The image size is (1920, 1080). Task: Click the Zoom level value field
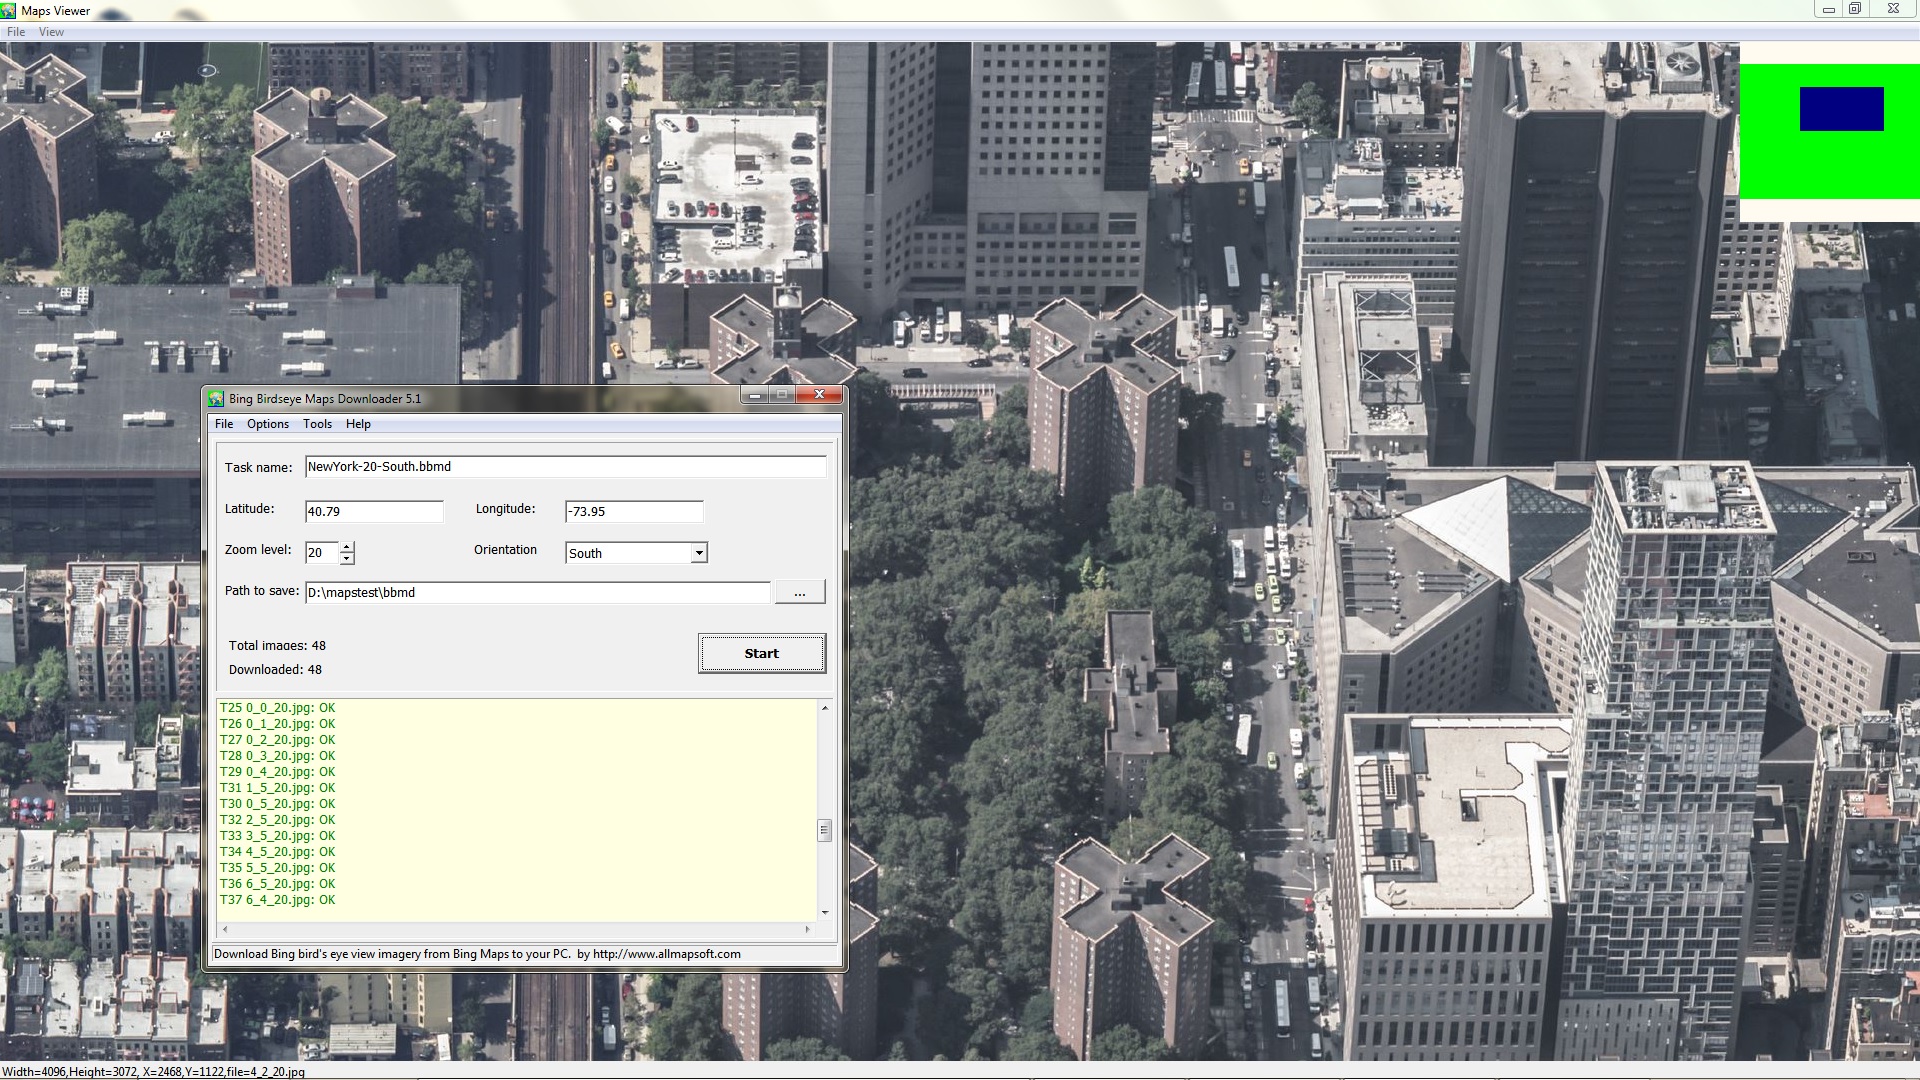(x=322, y=552)
